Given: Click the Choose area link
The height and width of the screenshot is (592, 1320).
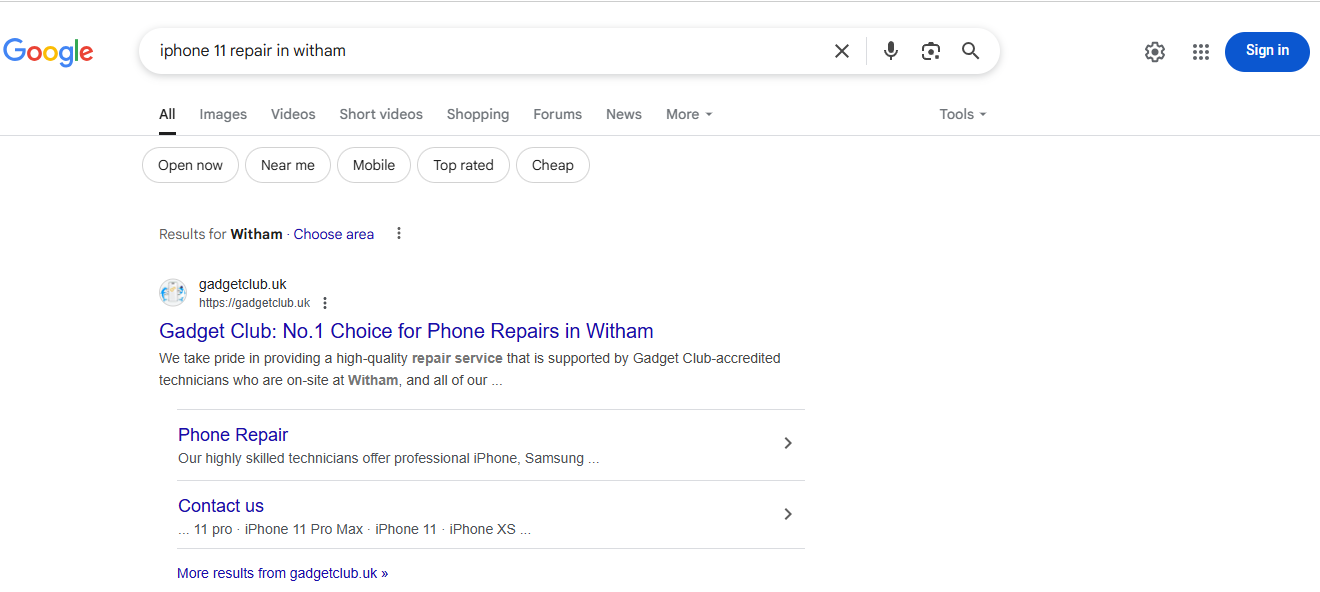Looking at the screenshot, I should [334, 234].
